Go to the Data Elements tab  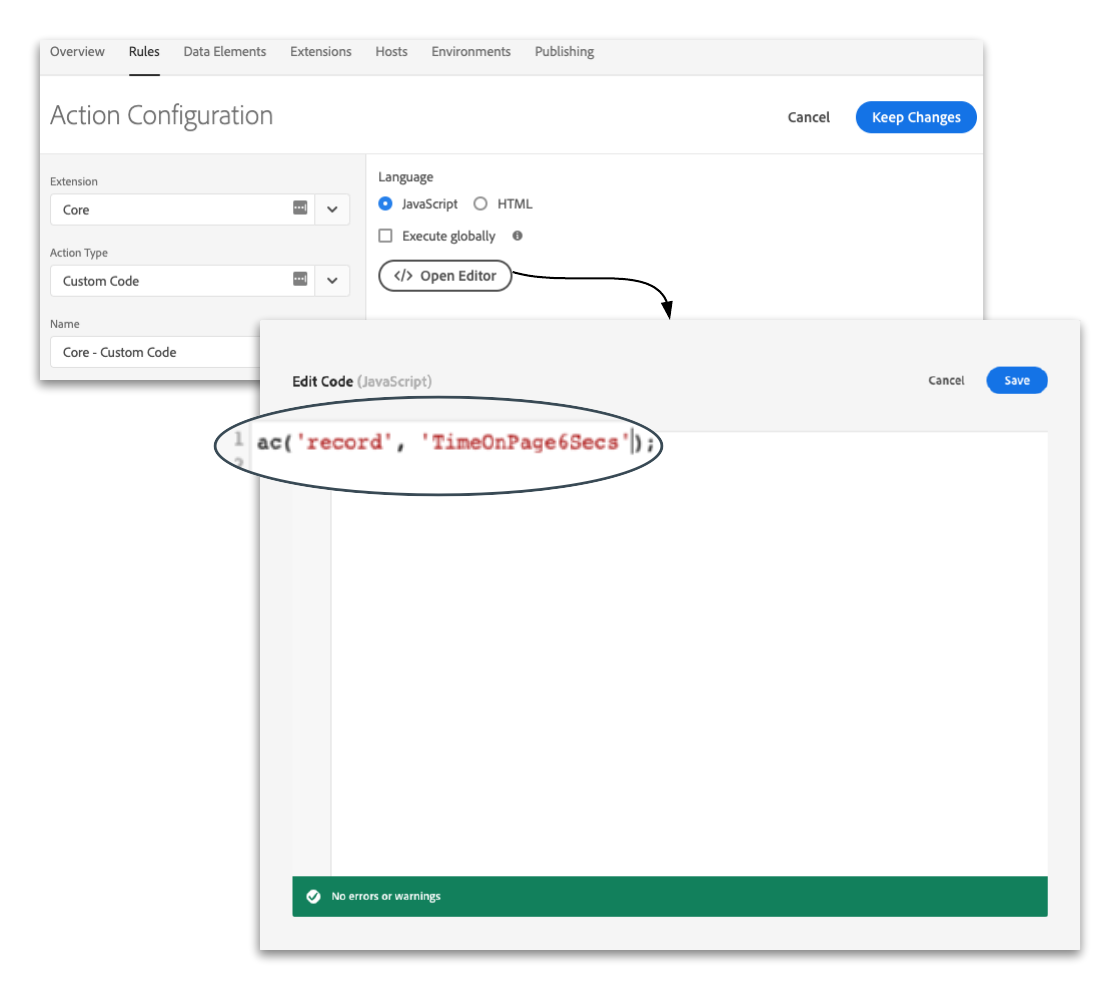coord(224,51)
